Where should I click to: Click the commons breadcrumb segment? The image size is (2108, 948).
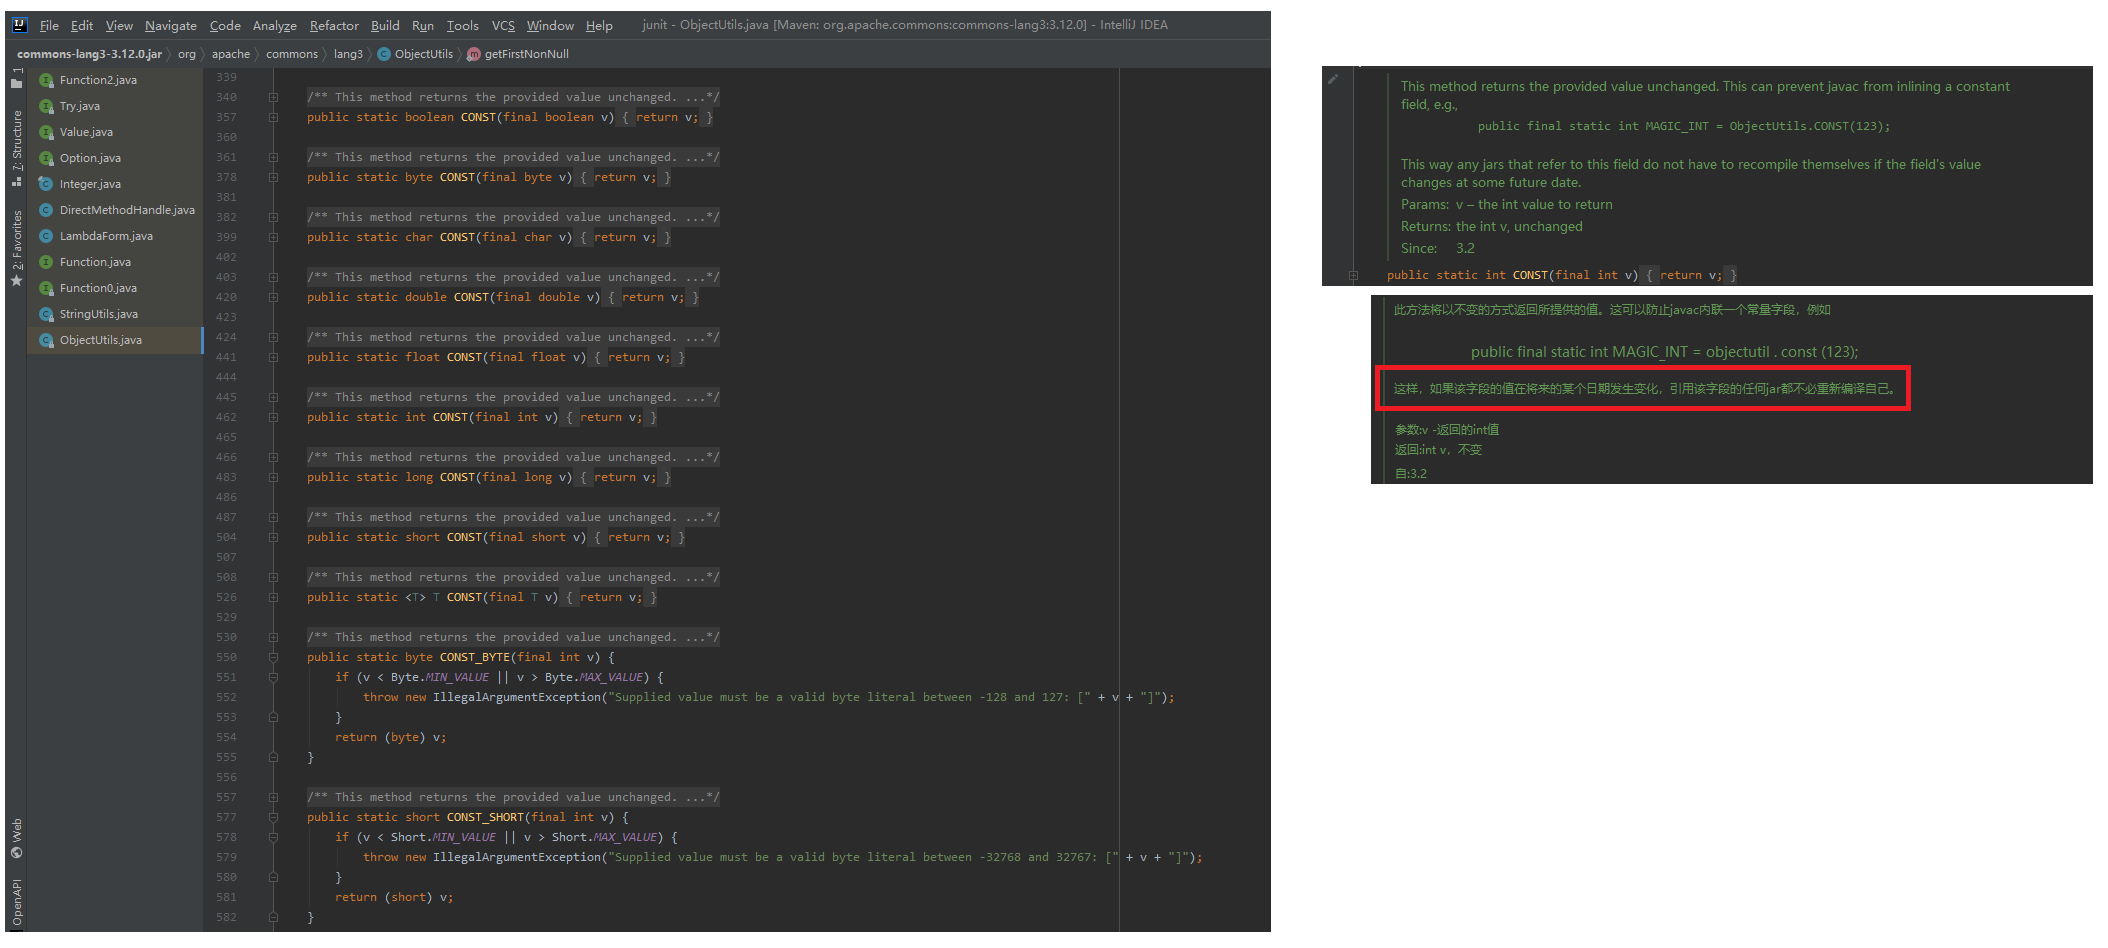(x=292, y=54)
